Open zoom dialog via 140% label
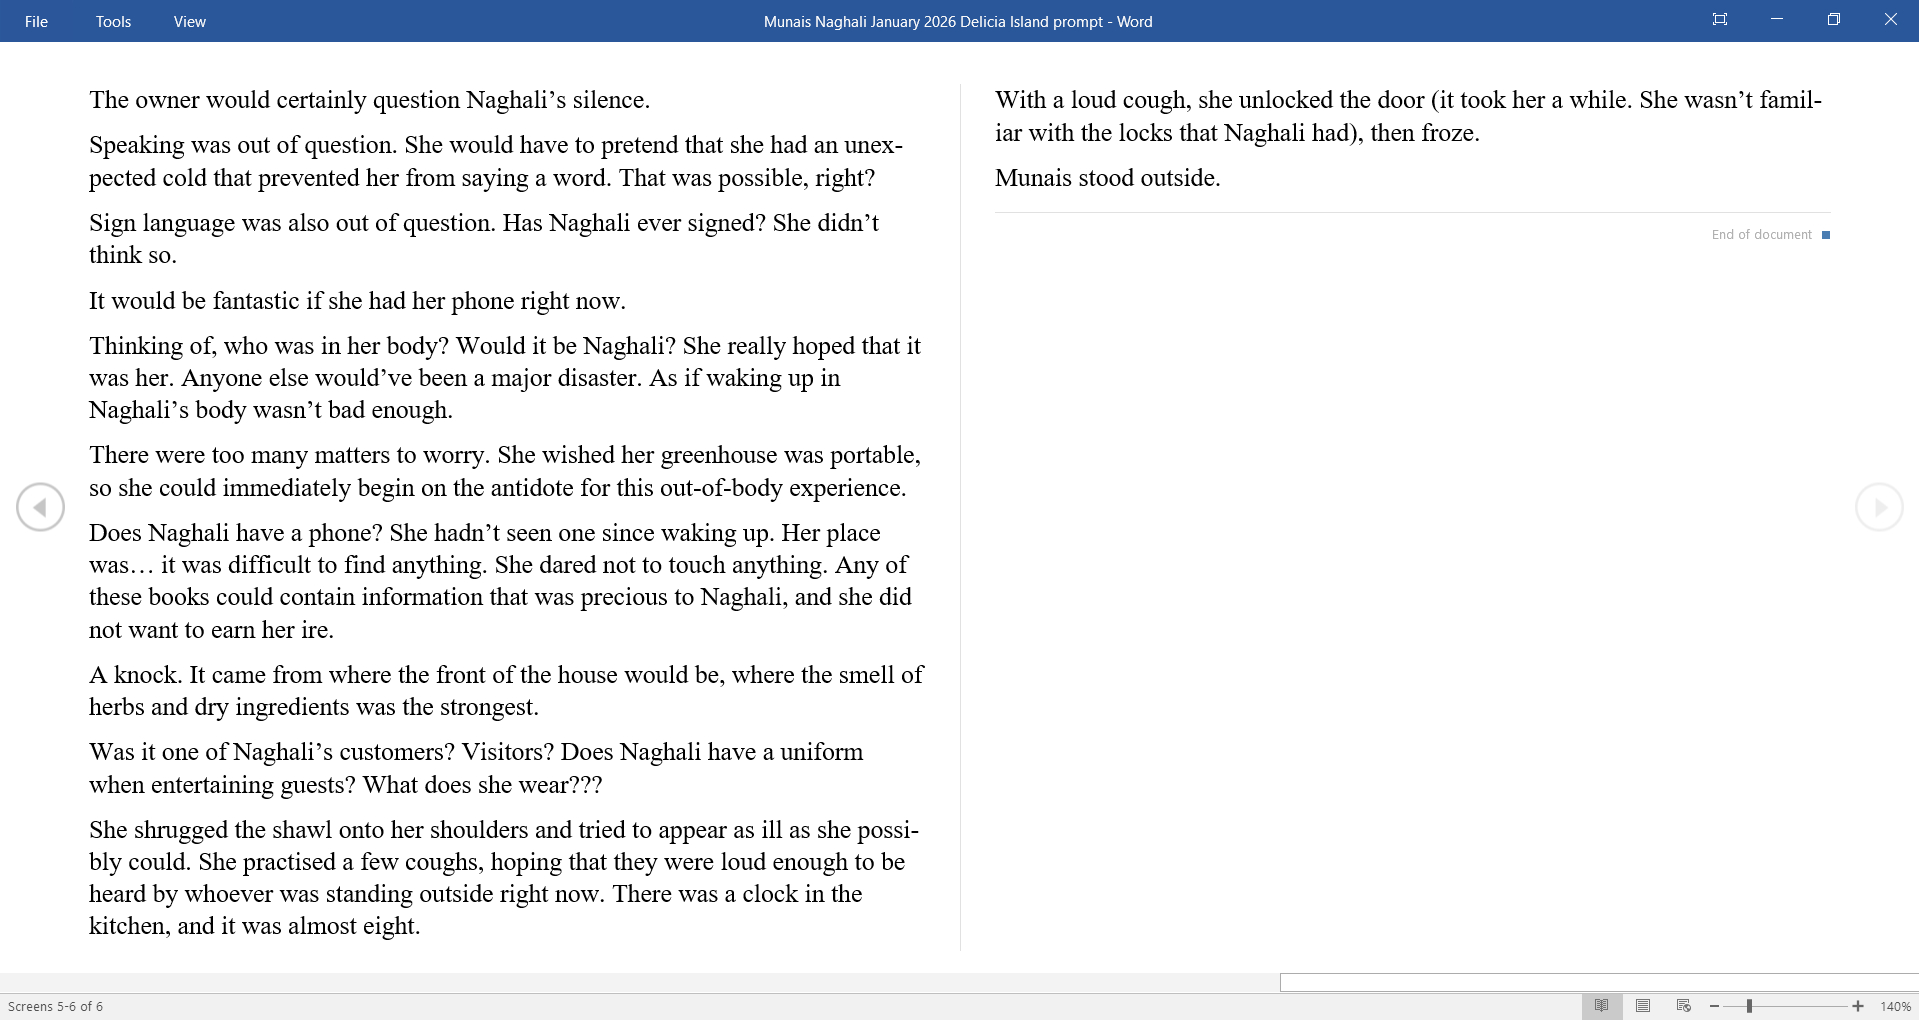1919x1020 pixels. [1895, 1006]
